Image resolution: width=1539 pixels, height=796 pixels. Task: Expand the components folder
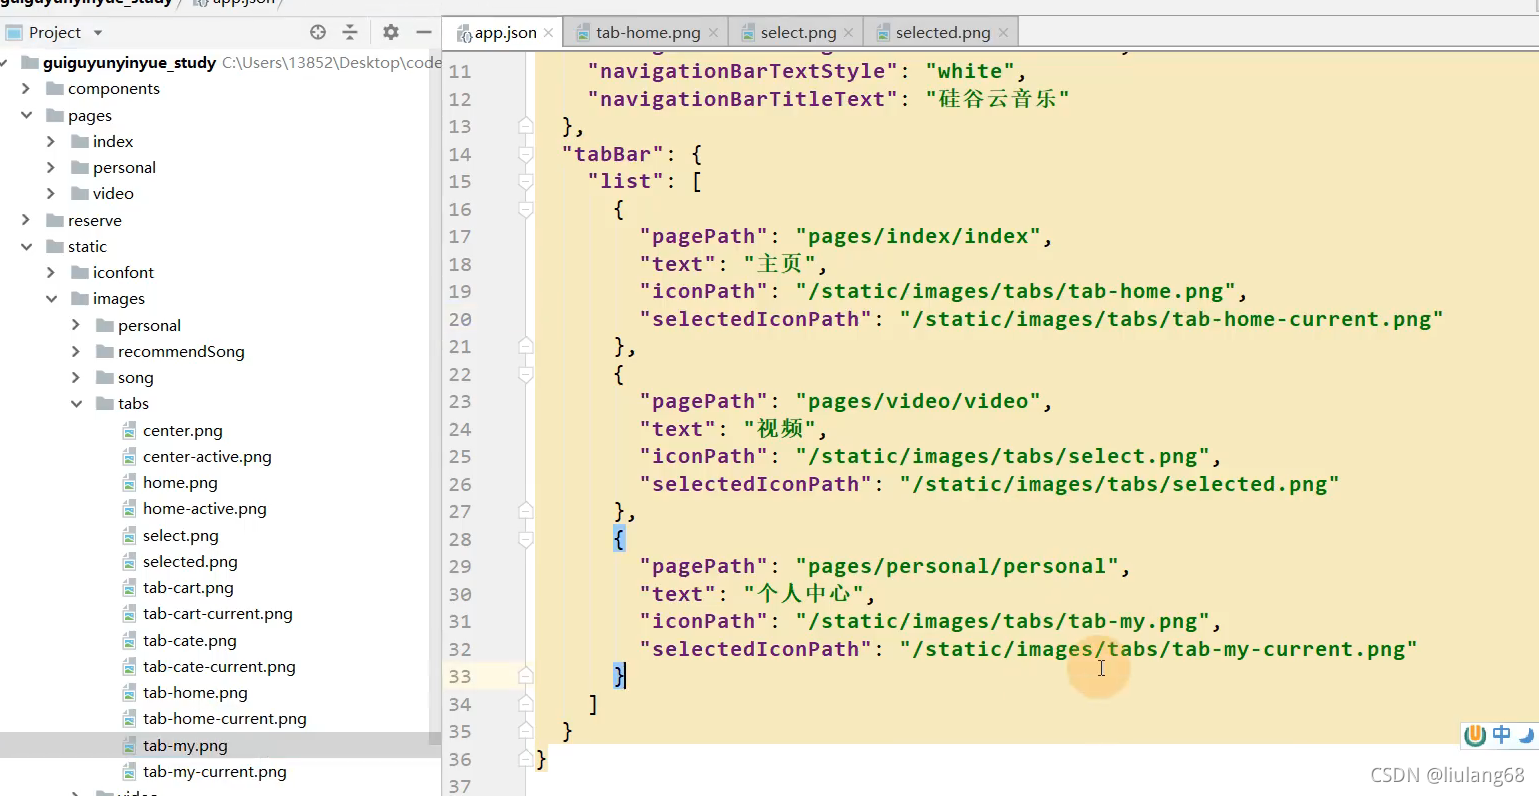pos(26,89)
